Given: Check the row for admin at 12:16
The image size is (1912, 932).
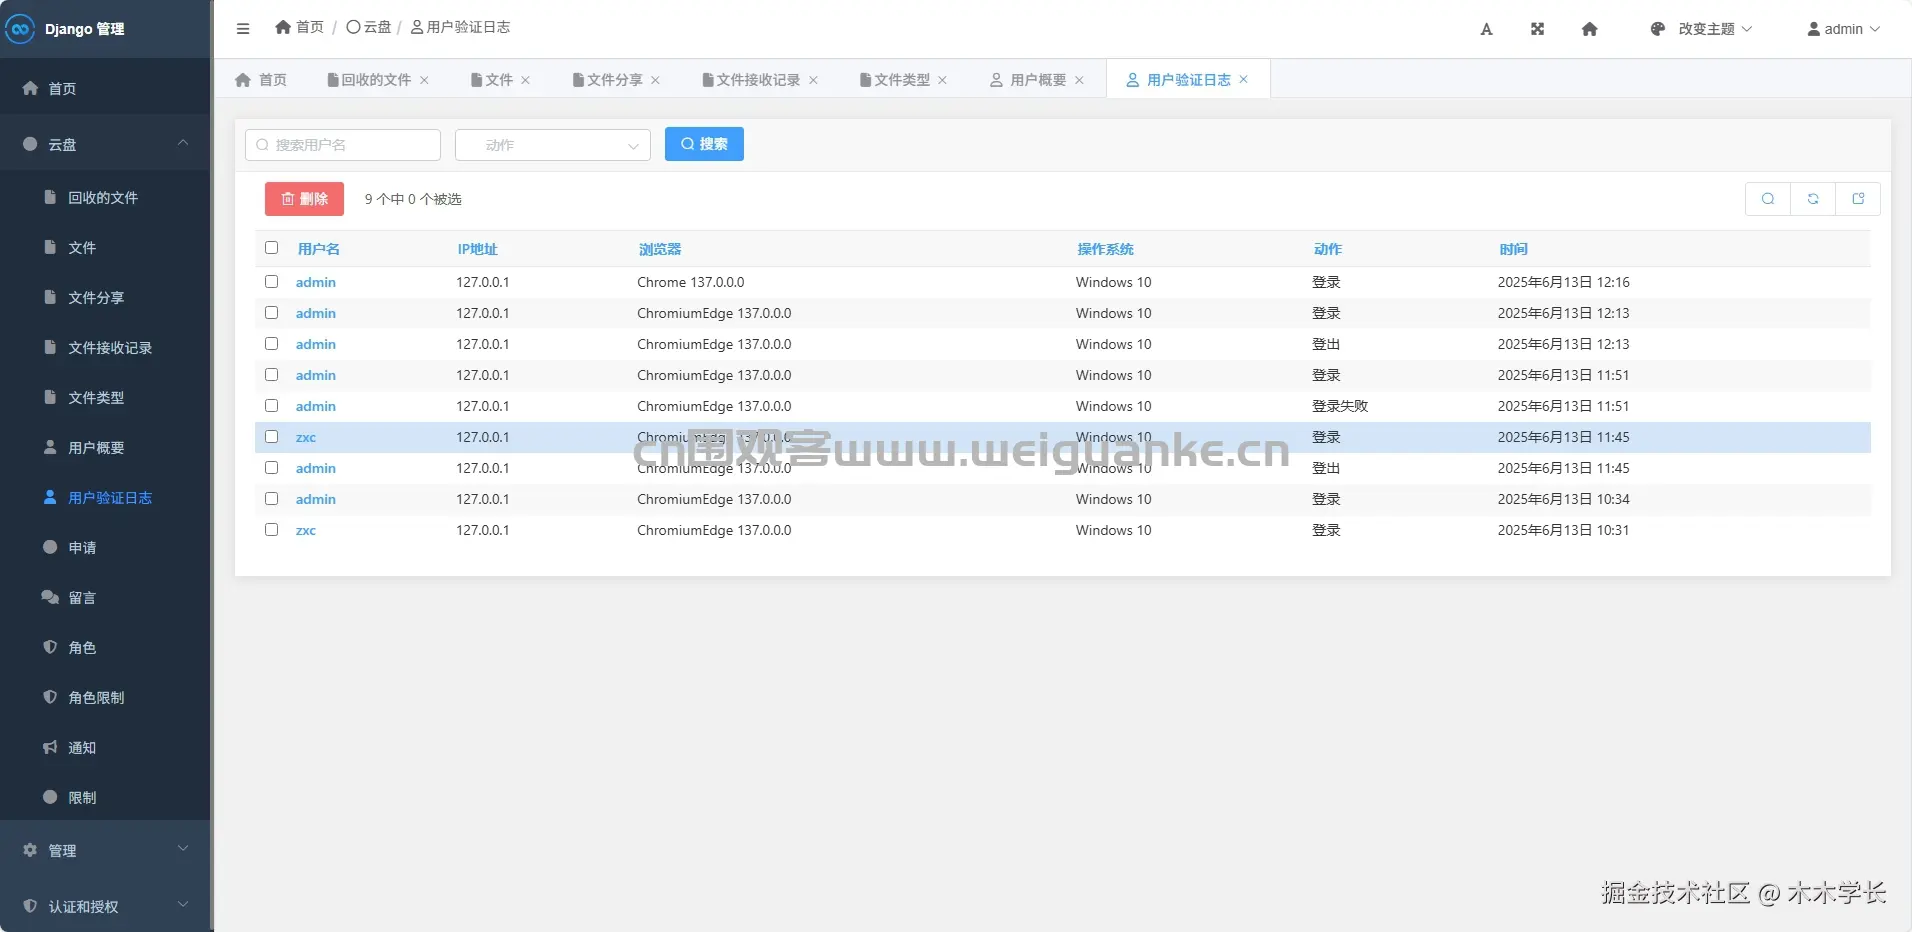Looking at the screenshot, I should click(271, 282).
